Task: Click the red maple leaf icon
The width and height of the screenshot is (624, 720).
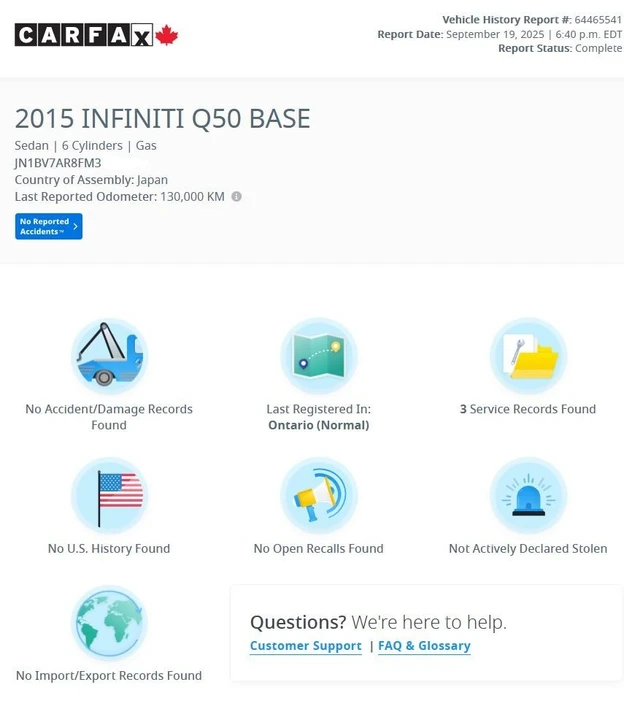Action: tap(166, 35)
